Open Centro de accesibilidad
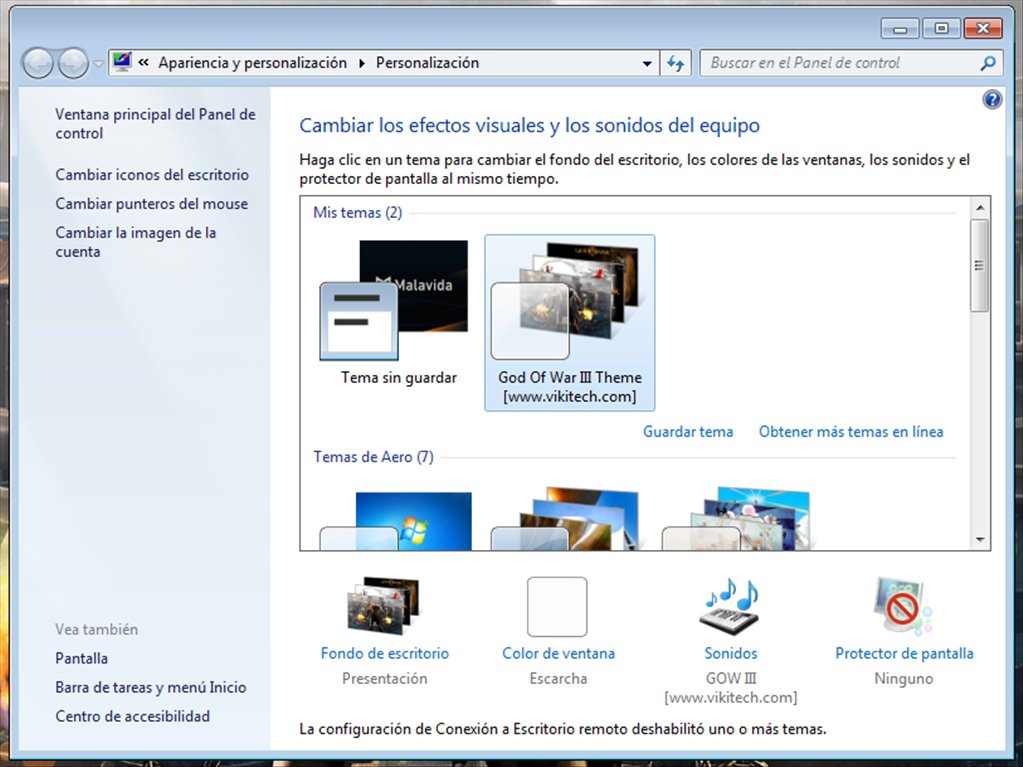1023x767 pixels. coord(132,716)
